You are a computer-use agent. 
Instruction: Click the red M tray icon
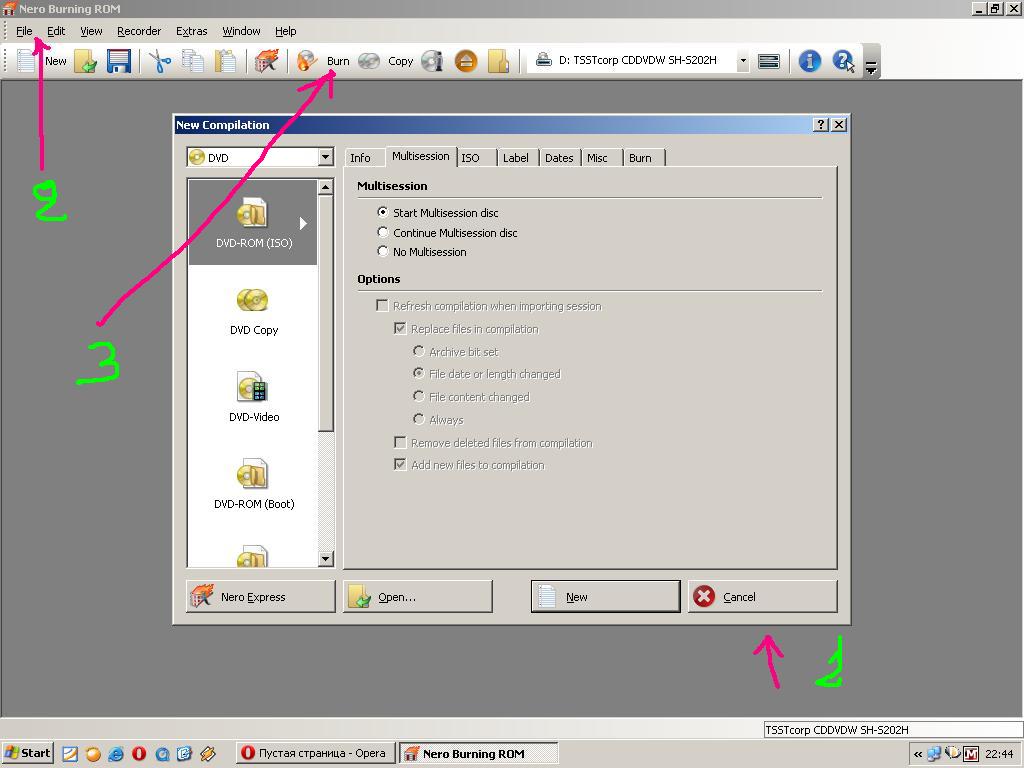pos(970,754)
